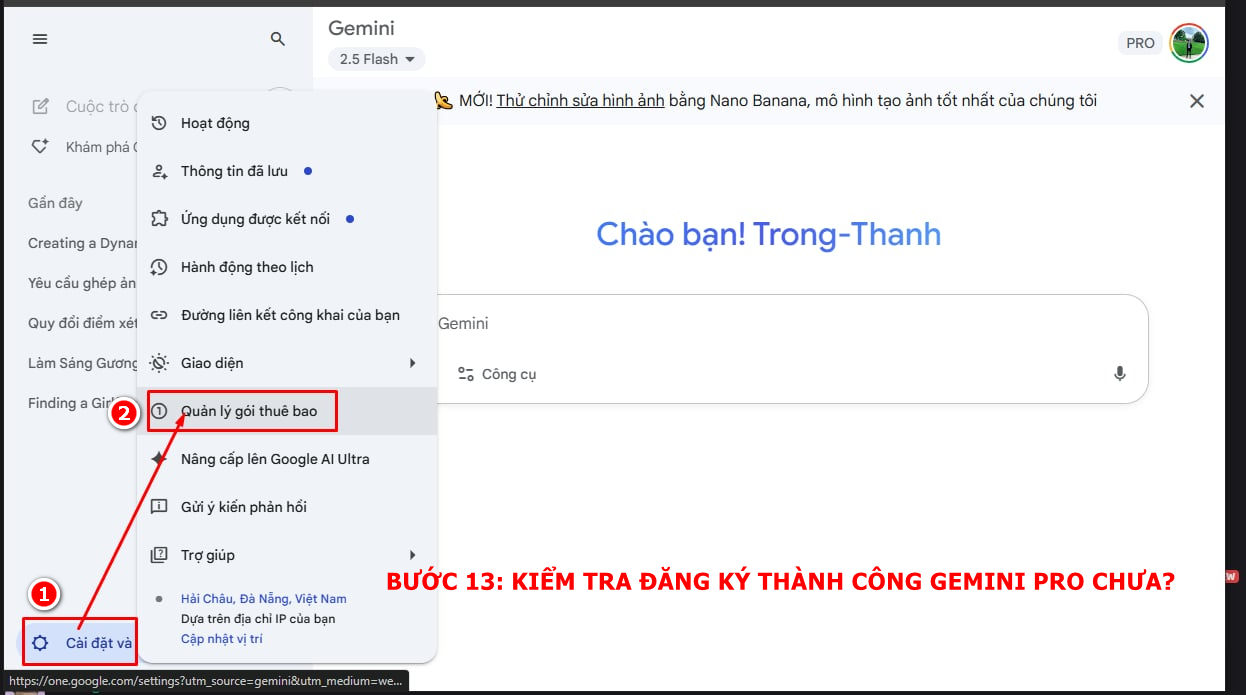This screenshot has height=695, width=1246.
Task: Expand the Giao diện submenu arrow
Action: [412, 363]
